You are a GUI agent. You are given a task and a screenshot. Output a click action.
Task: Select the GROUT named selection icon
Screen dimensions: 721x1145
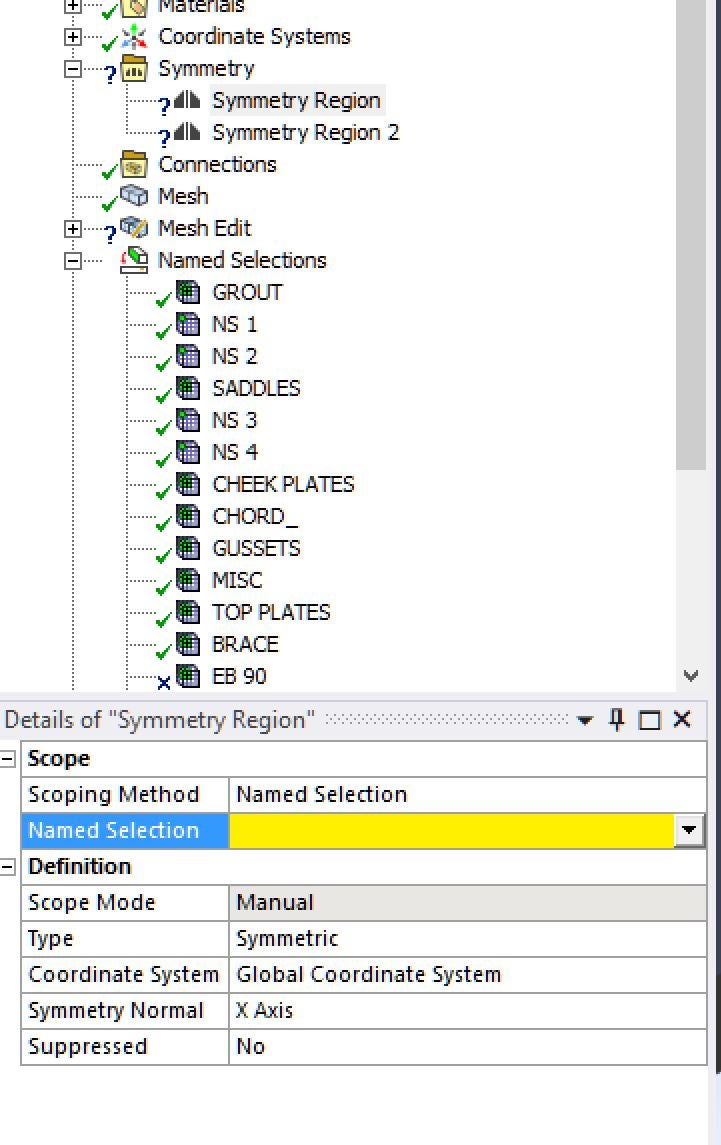(x=188, y=292)
